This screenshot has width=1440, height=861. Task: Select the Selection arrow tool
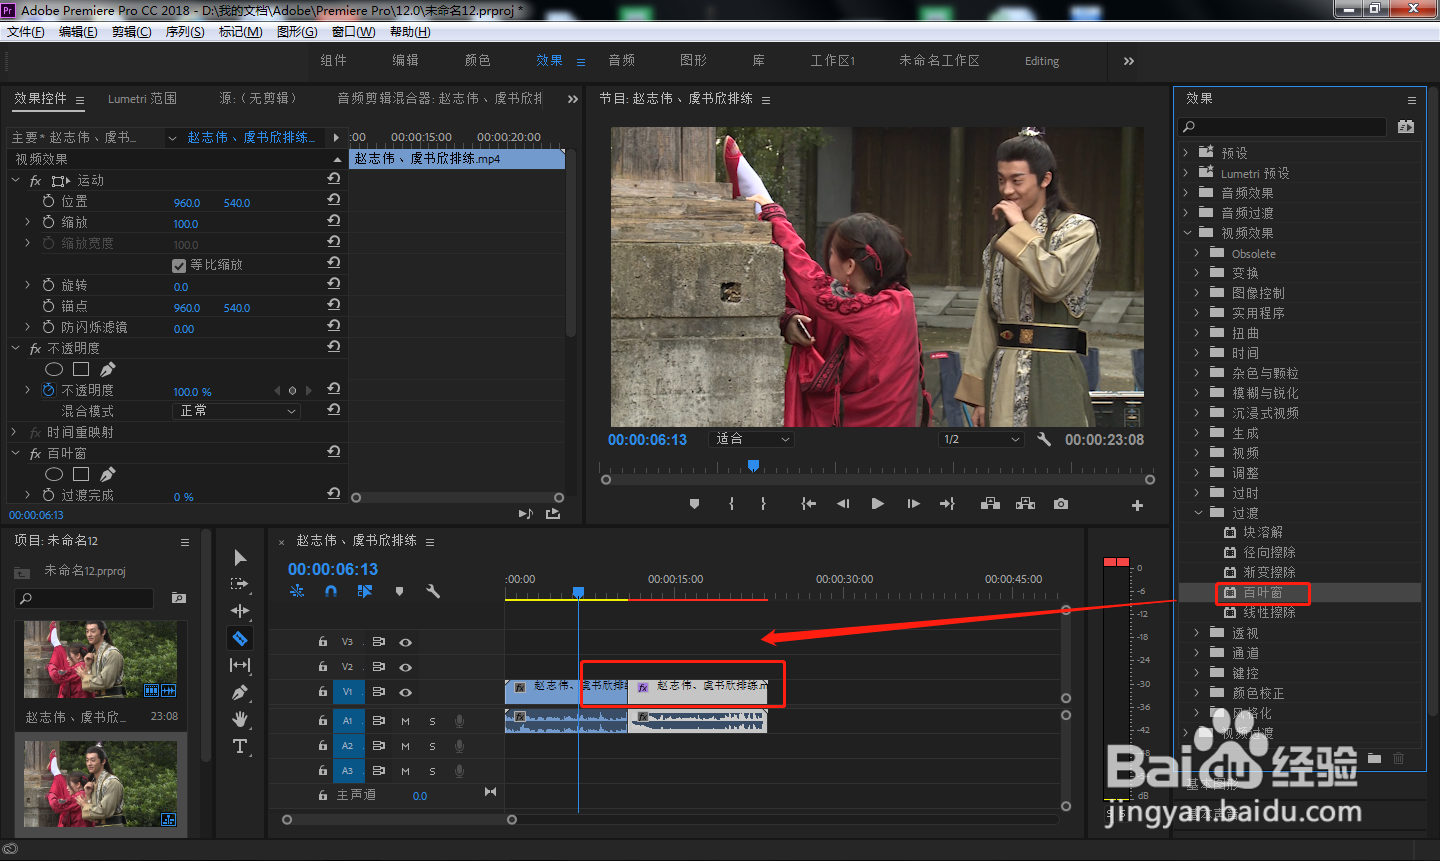click(240, 557)
